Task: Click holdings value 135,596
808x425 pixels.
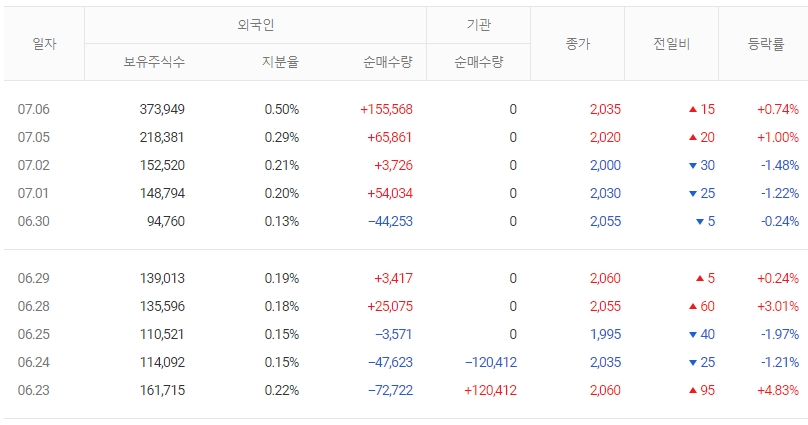Action: tap(162, 306)
